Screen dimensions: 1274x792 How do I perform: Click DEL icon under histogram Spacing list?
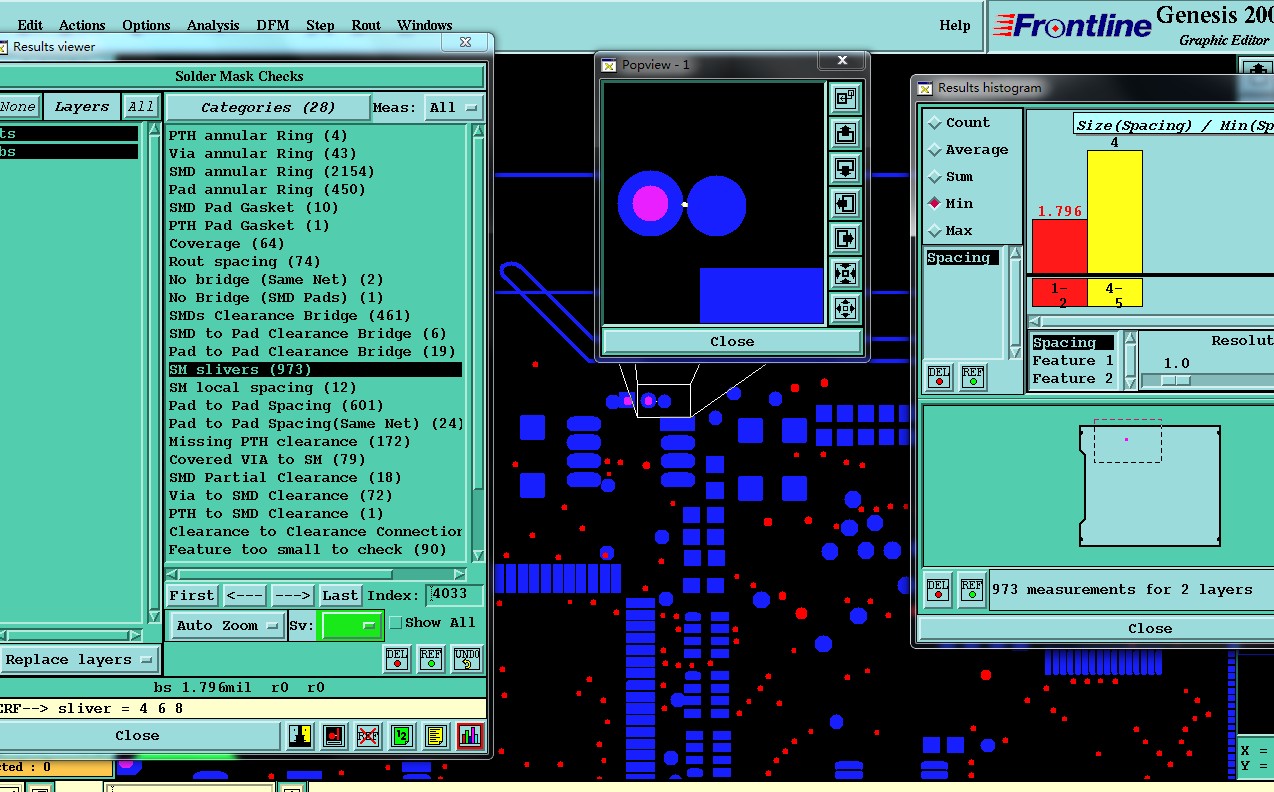pyautogui.click(x=939, y=376)
